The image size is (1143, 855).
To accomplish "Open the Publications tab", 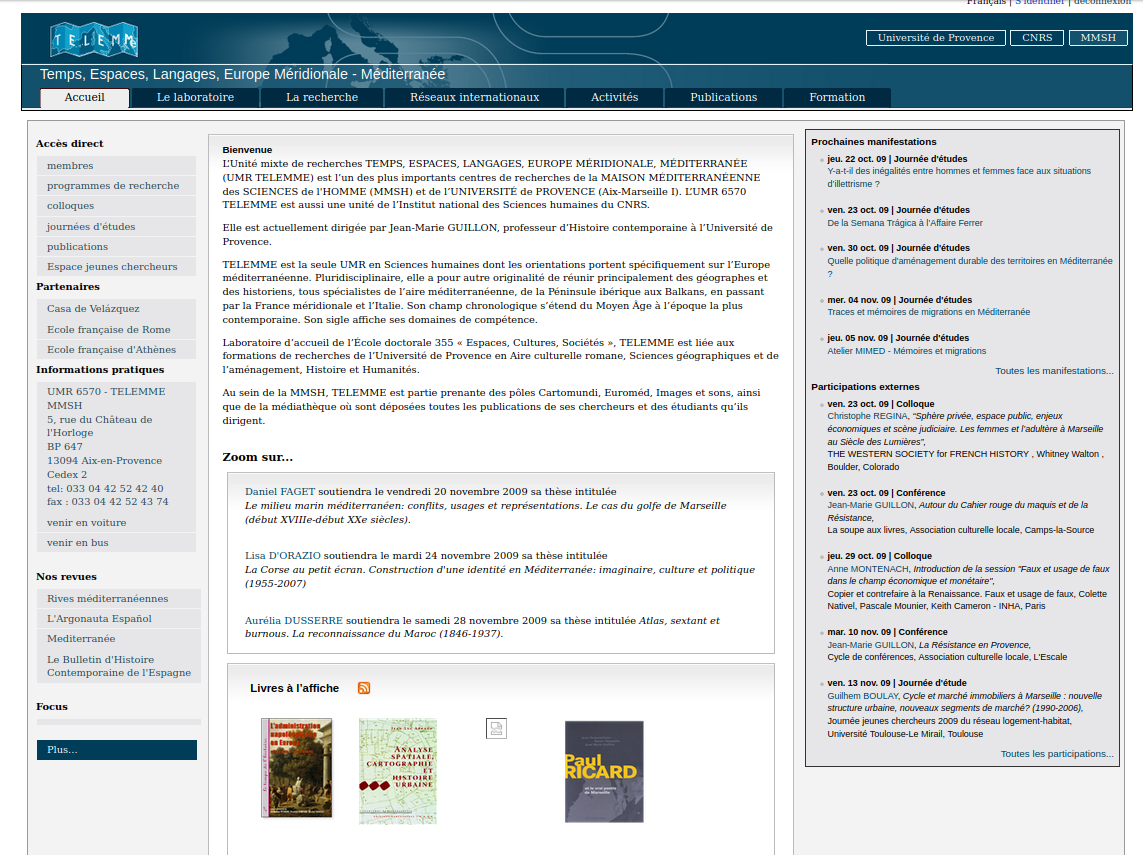I will pos(724,98).
